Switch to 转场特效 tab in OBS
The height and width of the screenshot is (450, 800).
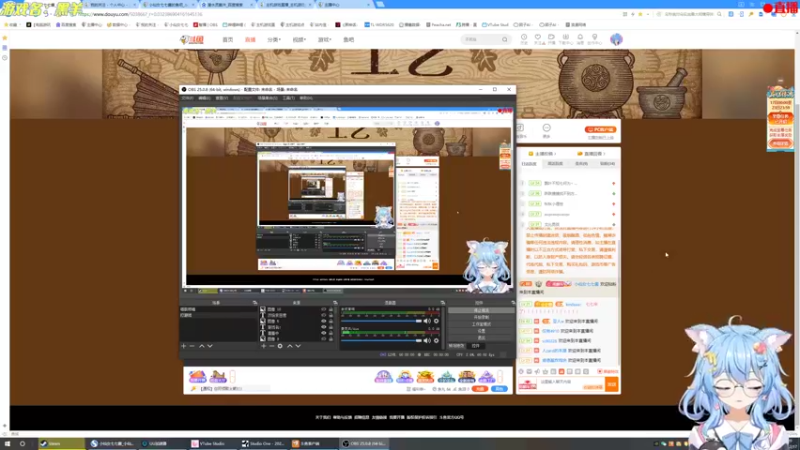tap(456, 346)
